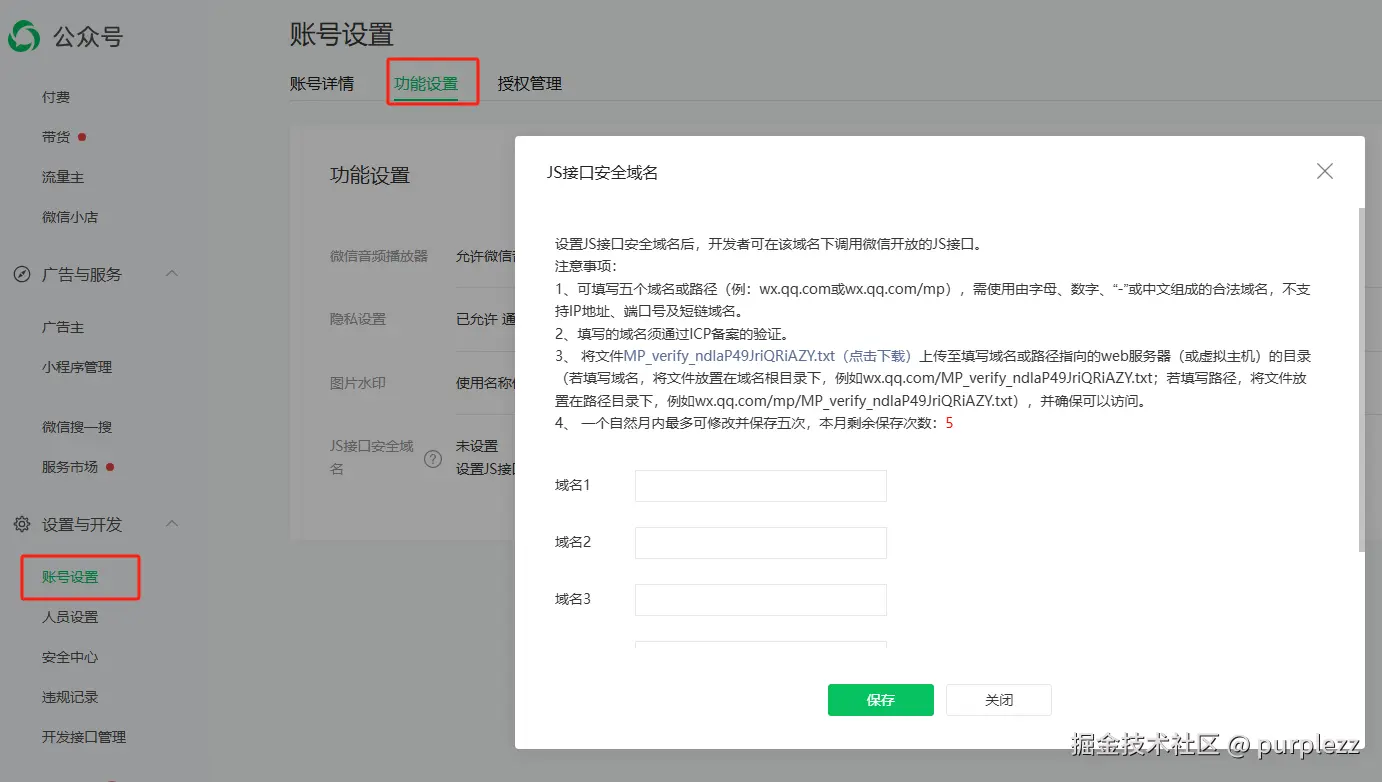1382x782 pixels.
Task: Open 开发接口管理 in the sidebar
Action: (x=84, y=737)
